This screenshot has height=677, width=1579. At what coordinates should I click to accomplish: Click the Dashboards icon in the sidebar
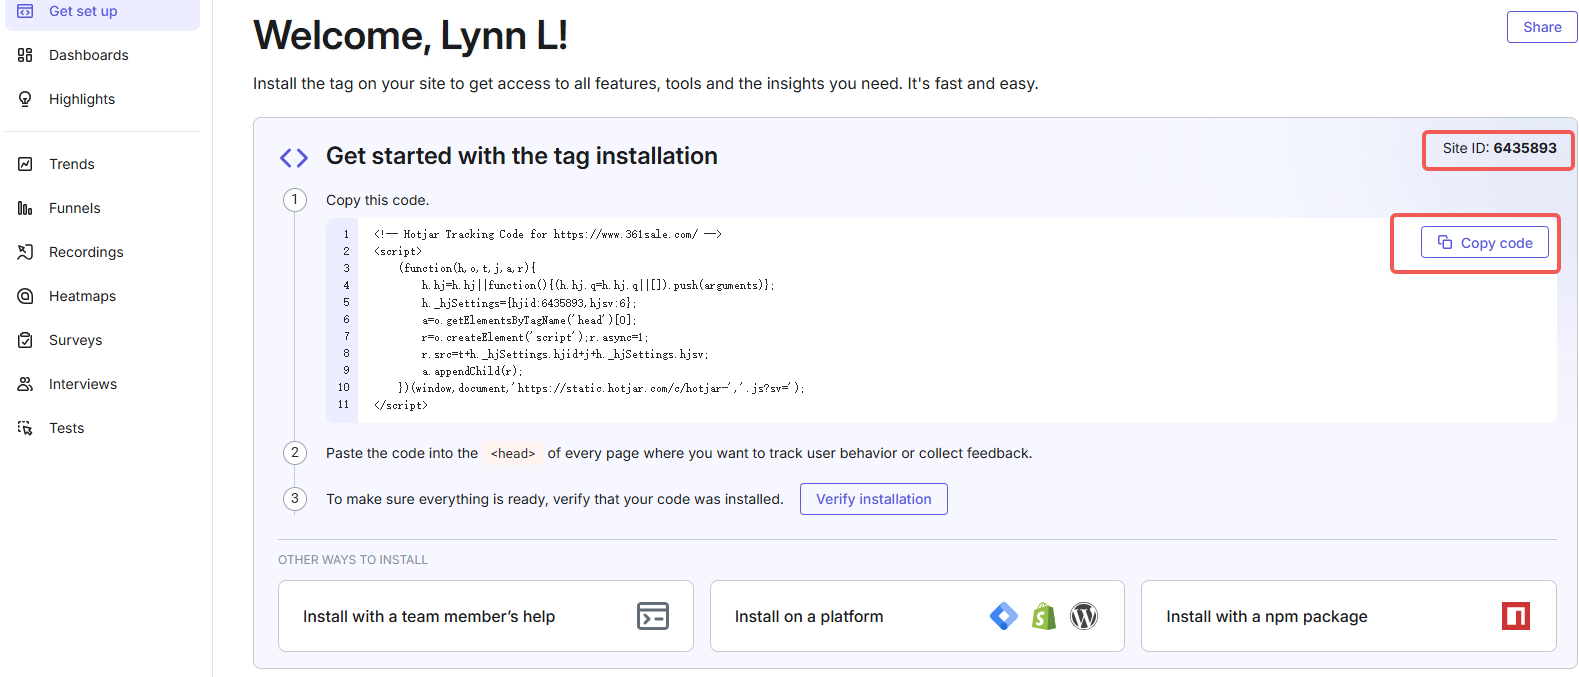tap(25, 55)
